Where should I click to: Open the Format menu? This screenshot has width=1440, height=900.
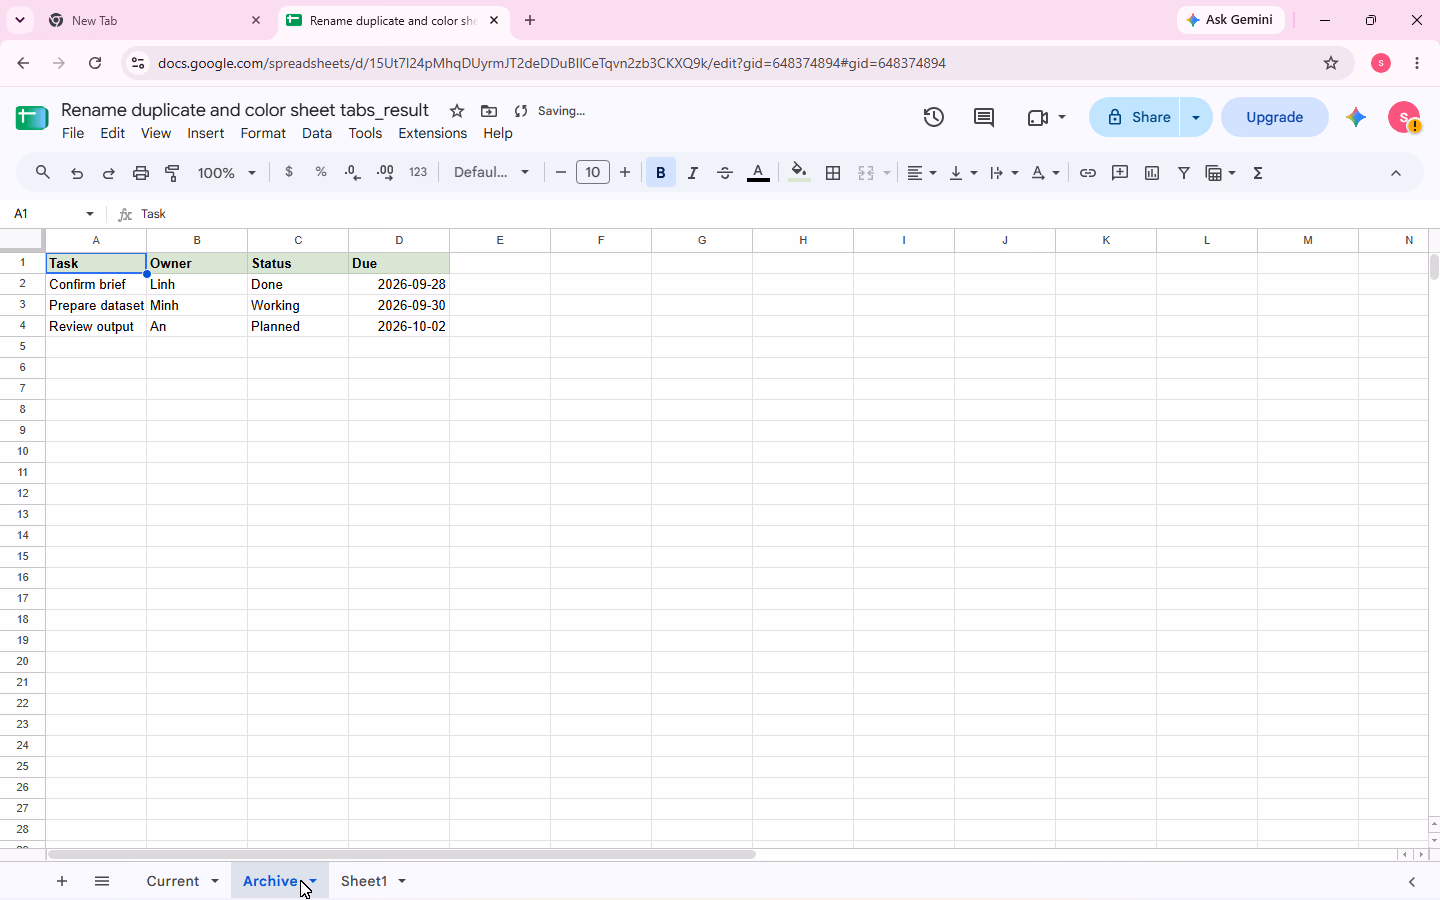pos(263,133)
